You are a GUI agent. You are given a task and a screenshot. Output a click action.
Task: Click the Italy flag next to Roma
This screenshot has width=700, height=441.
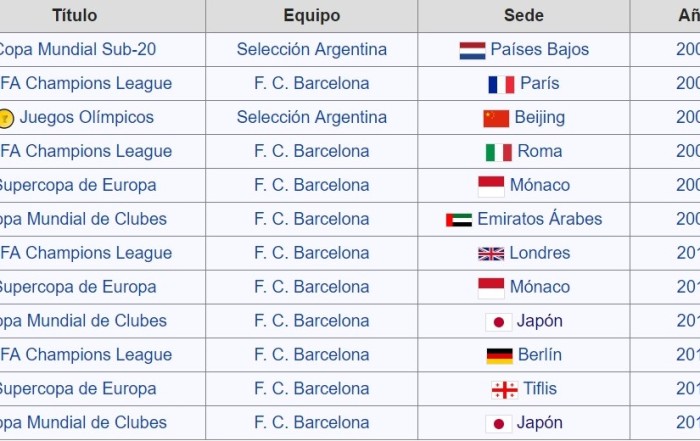point(499,152)
